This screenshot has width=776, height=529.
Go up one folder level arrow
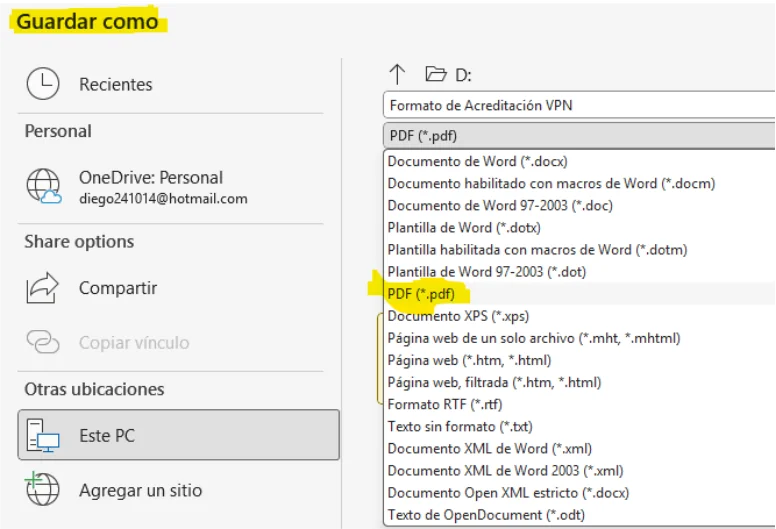tap(397, 75)
